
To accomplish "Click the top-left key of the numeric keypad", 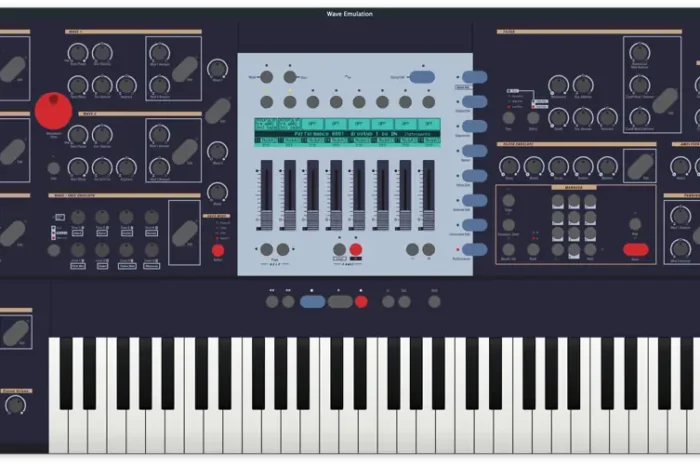I will (558, 202).
